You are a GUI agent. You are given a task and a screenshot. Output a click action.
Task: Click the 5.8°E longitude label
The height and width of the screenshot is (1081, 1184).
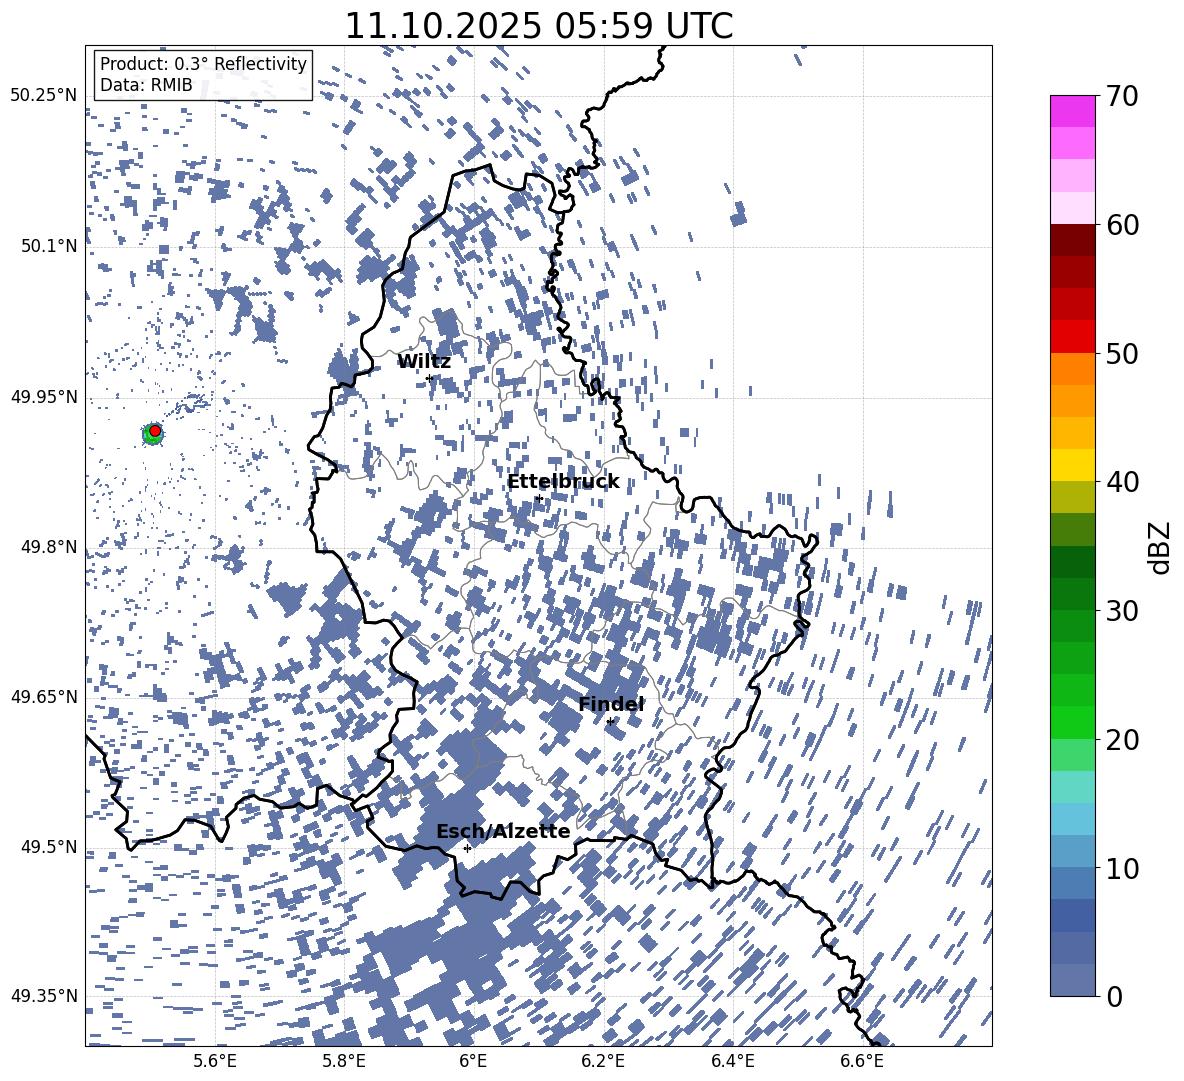click(344, 1061)
